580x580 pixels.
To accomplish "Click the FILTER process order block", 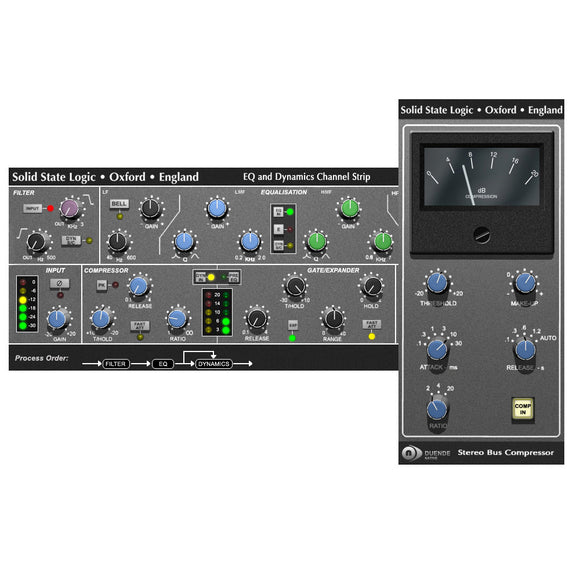I will (x=116, y=364).
